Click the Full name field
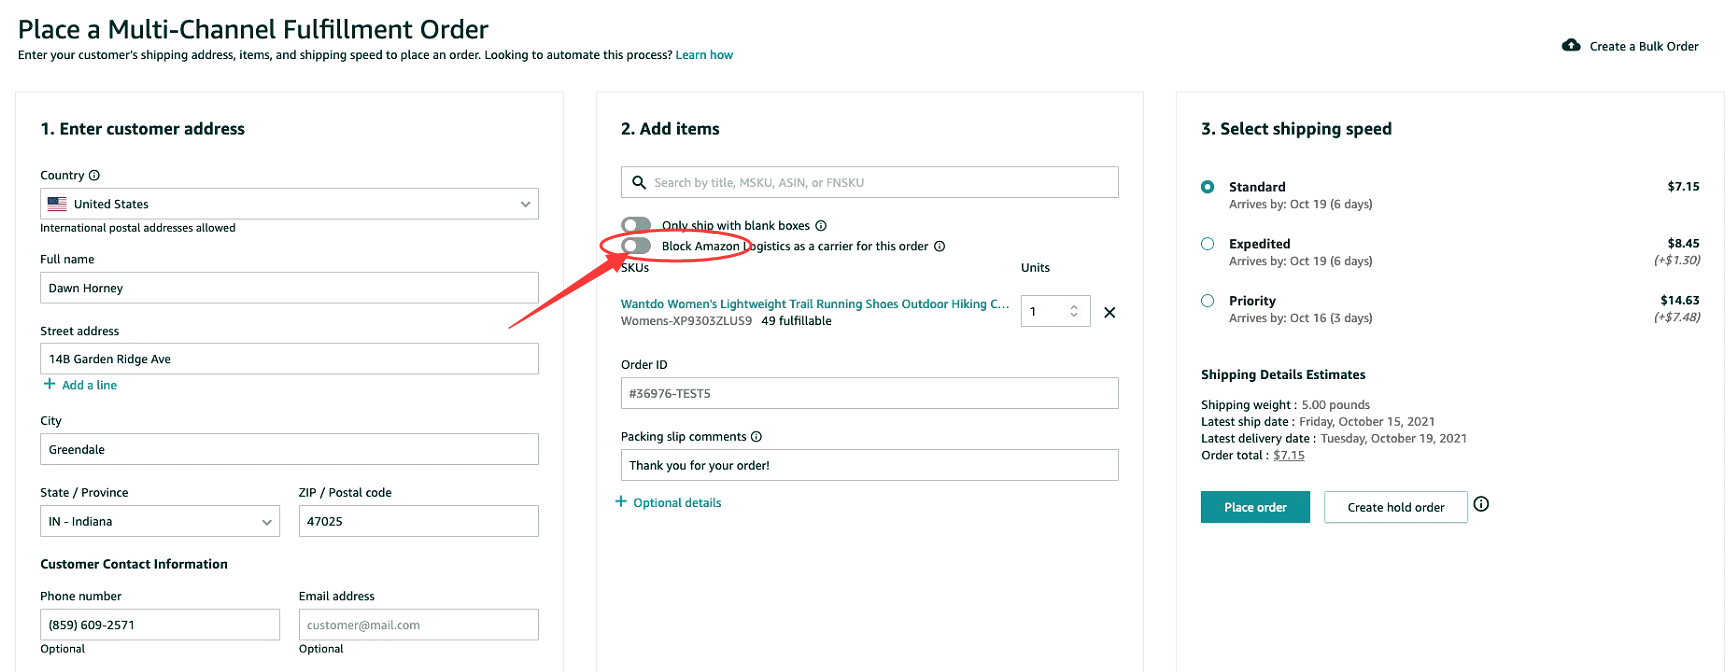 click(x=289, y=288)
